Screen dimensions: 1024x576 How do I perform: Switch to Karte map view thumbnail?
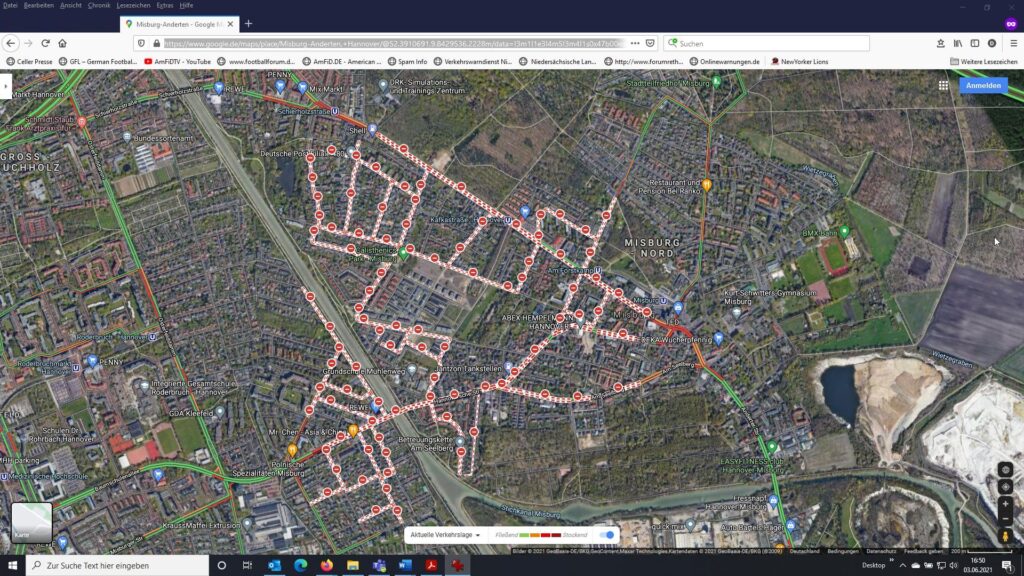click(31, 523)
